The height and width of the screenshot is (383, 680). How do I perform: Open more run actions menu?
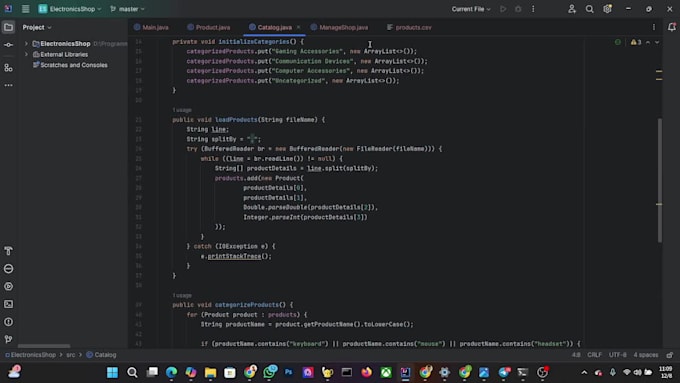(533, 9)
